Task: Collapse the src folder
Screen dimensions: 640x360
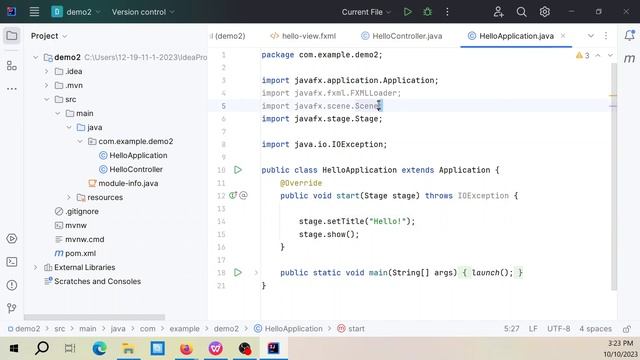Action: click(47, 99)
